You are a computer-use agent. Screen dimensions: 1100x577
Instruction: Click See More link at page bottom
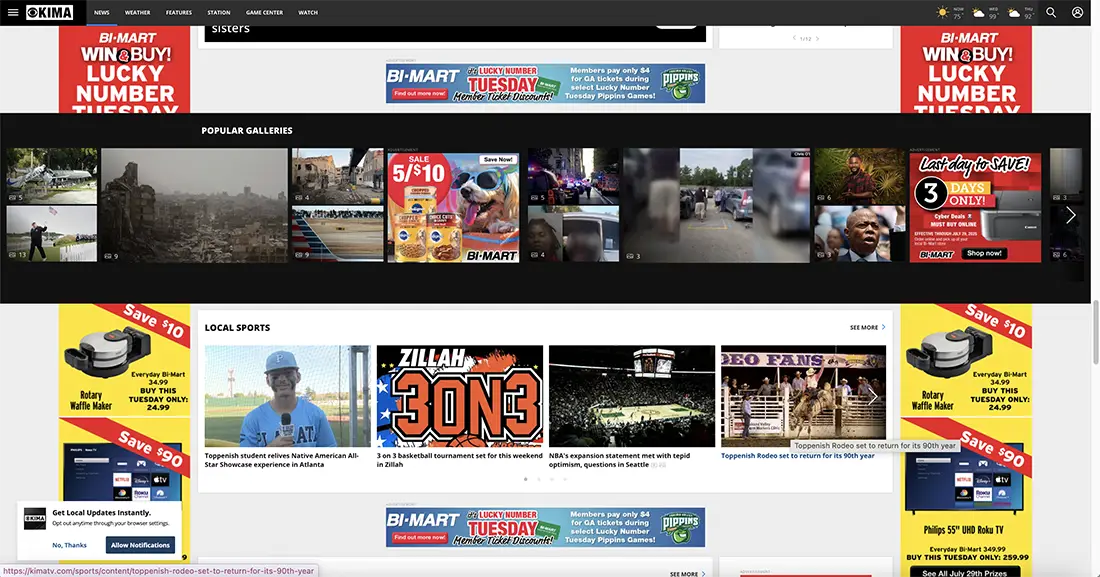pos(688,574)
